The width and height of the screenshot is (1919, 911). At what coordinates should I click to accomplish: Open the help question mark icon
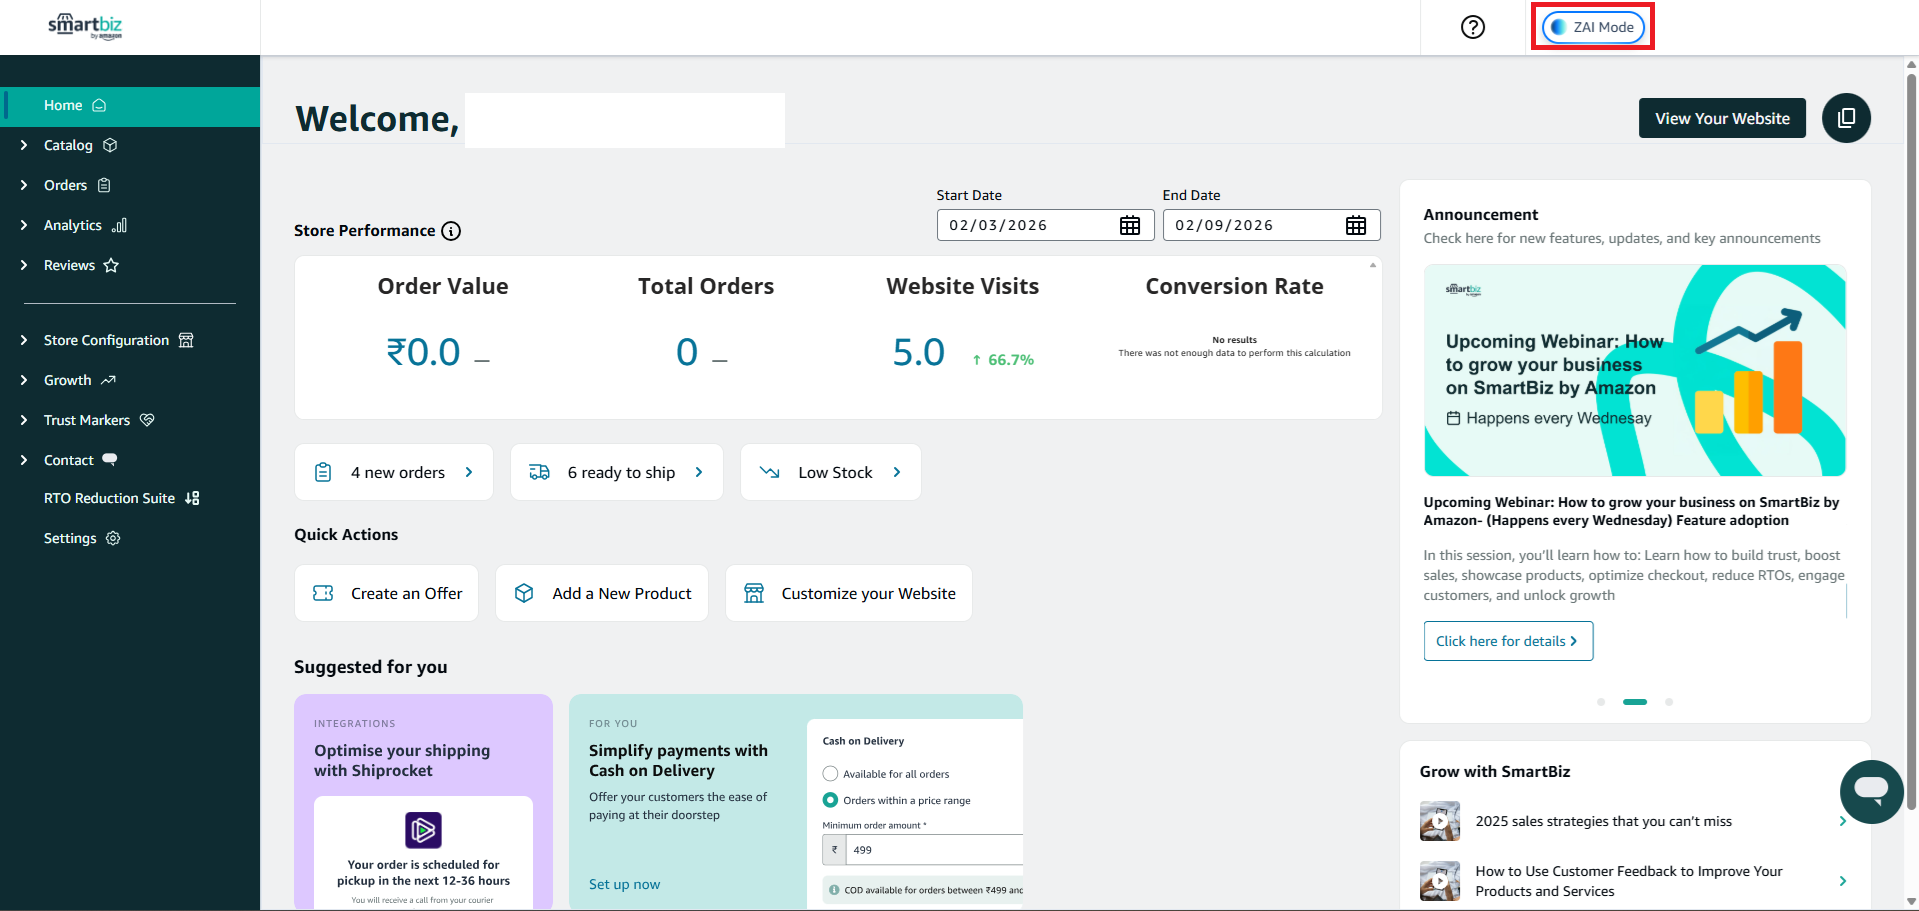1472,27
